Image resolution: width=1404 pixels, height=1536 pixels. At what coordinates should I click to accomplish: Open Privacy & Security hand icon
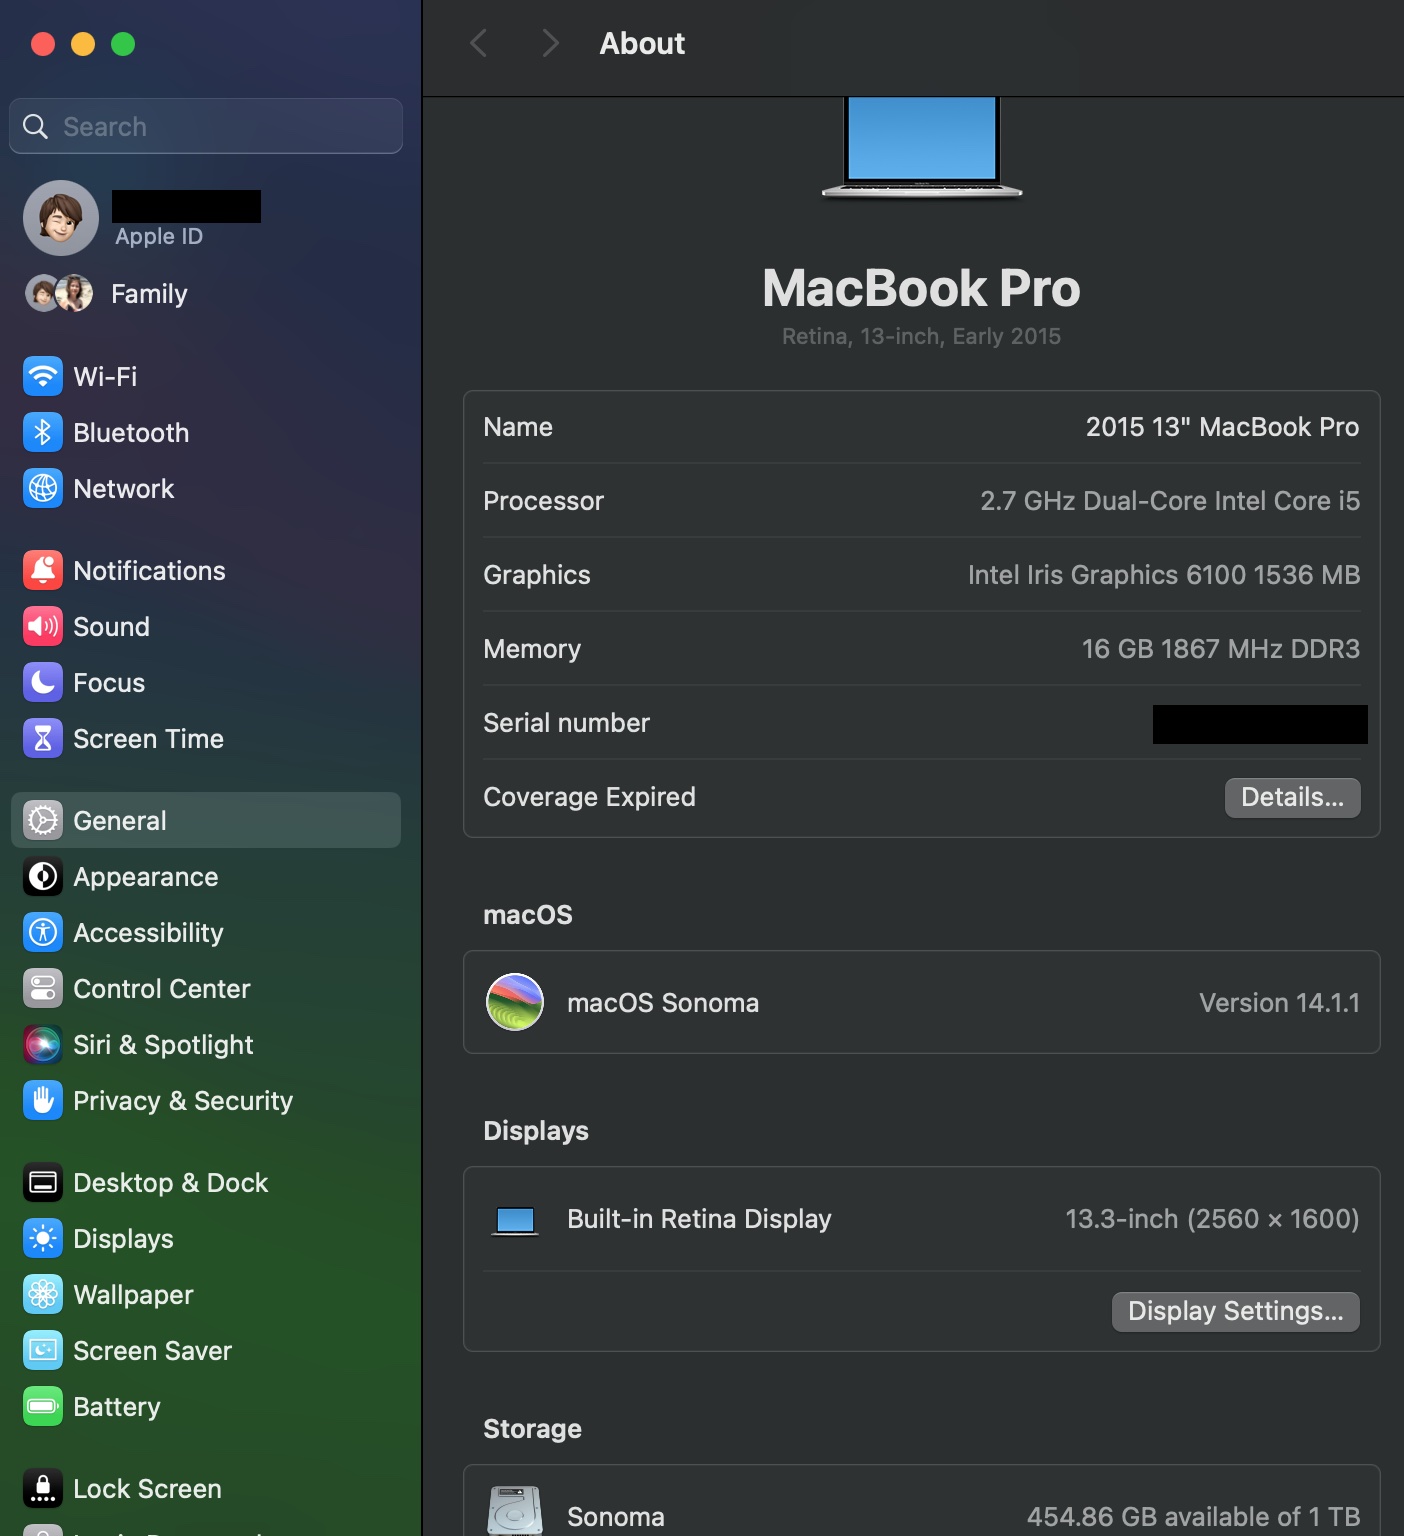[x=43, y=1101]
